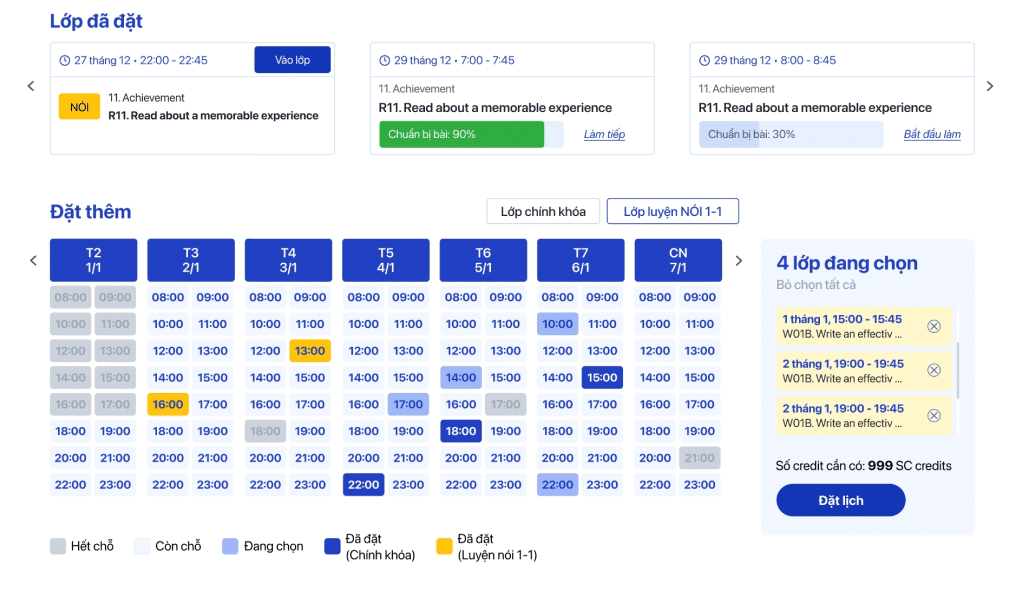Switch to the Lớp luyện NÓI 1-1 tab
The image size is (1022, 610).
coord(672,211)
